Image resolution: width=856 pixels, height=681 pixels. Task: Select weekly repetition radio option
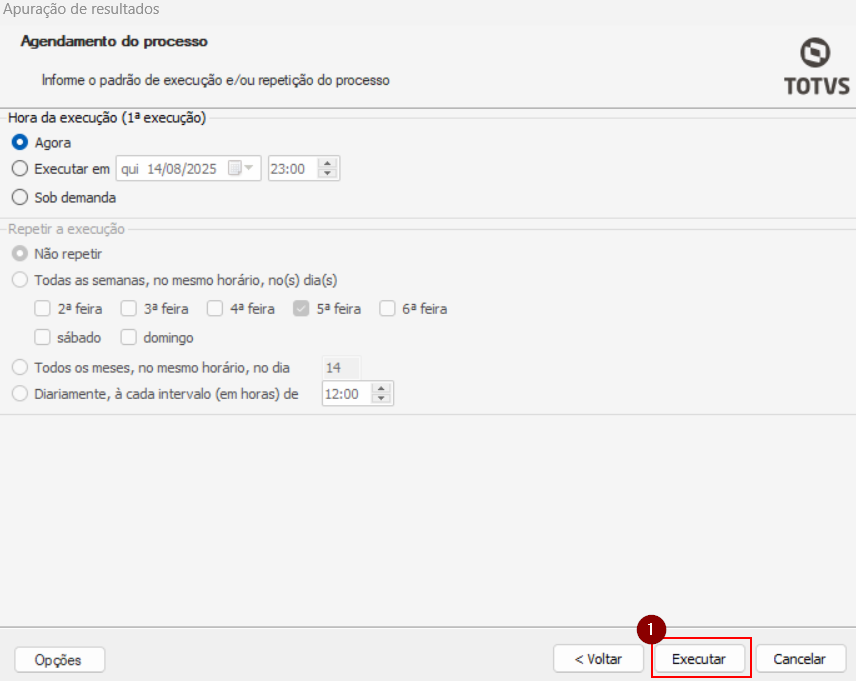(x=20, y=280)
